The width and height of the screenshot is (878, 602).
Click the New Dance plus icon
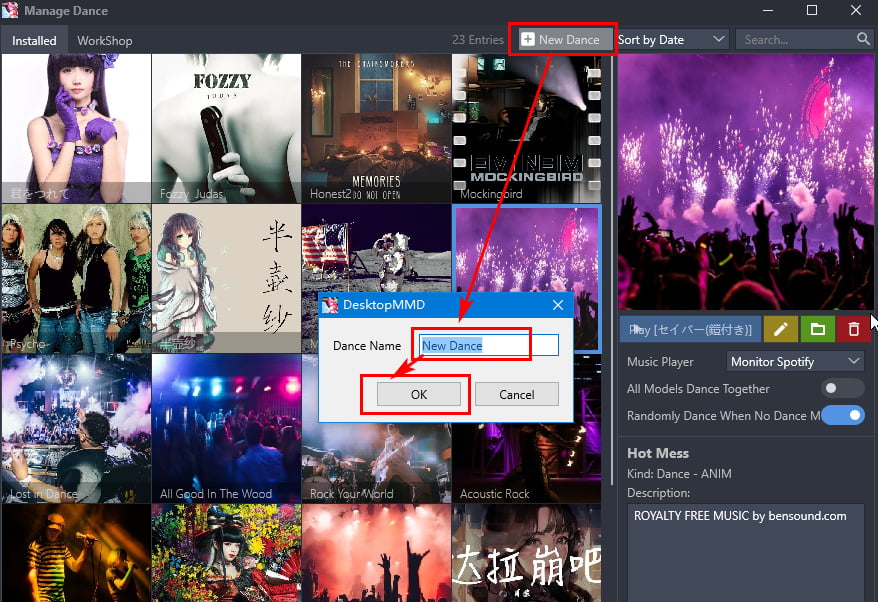(x=528, y=39)
